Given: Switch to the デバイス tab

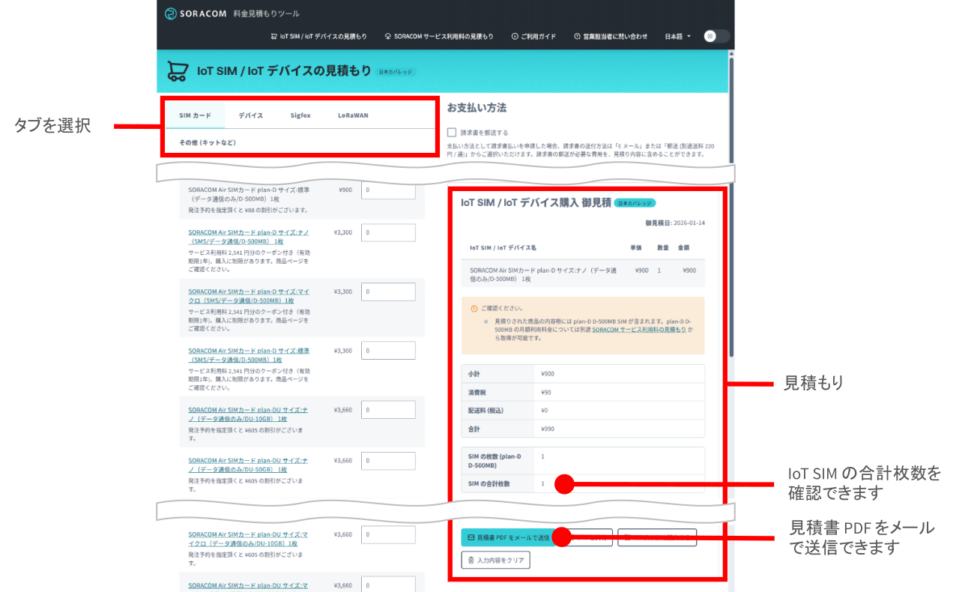Looking at the screenshot, I should point(251,115).
